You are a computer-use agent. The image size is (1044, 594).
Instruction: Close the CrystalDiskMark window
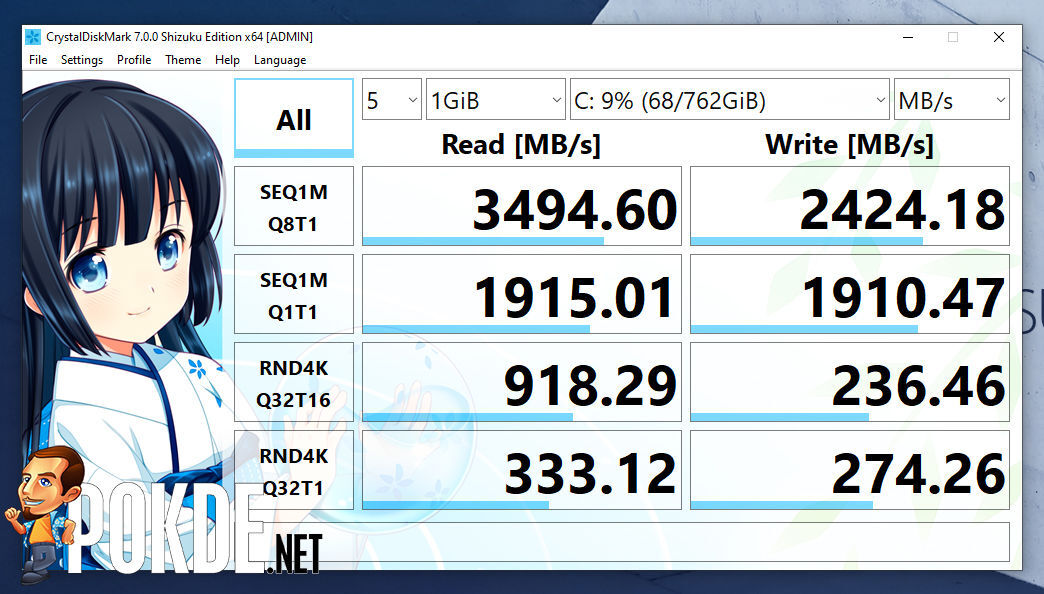pyautogui.click(x=999, y=37)
